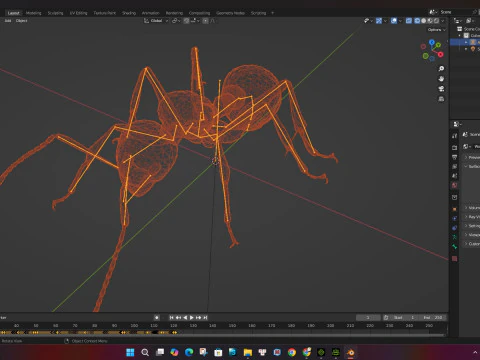The width and height of the screenshot is (480, 360).
Task: Toggle viewport overlays button
Action: [x=394, y=21]
